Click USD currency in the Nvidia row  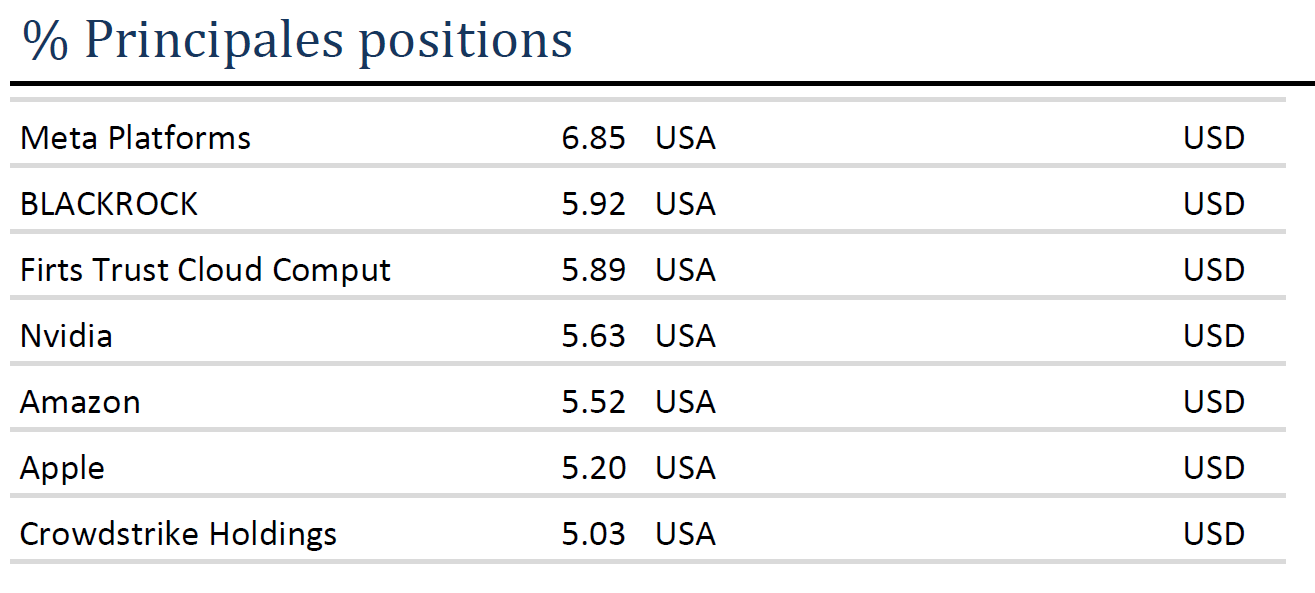(x=1215, y=335)
